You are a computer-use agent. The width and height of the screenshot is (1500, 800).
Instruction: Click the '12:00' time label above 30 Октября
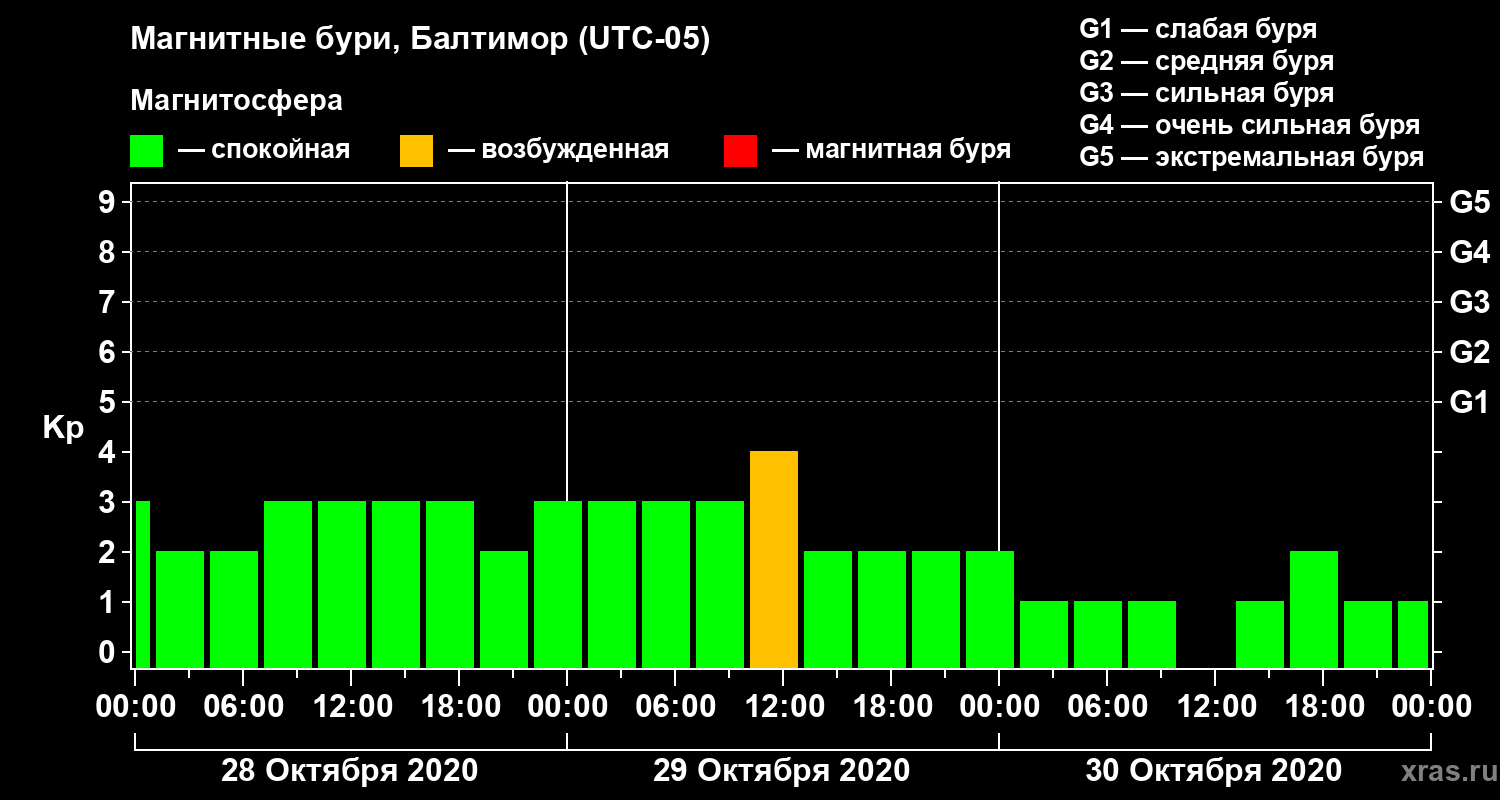click(x=1215, y=706)
